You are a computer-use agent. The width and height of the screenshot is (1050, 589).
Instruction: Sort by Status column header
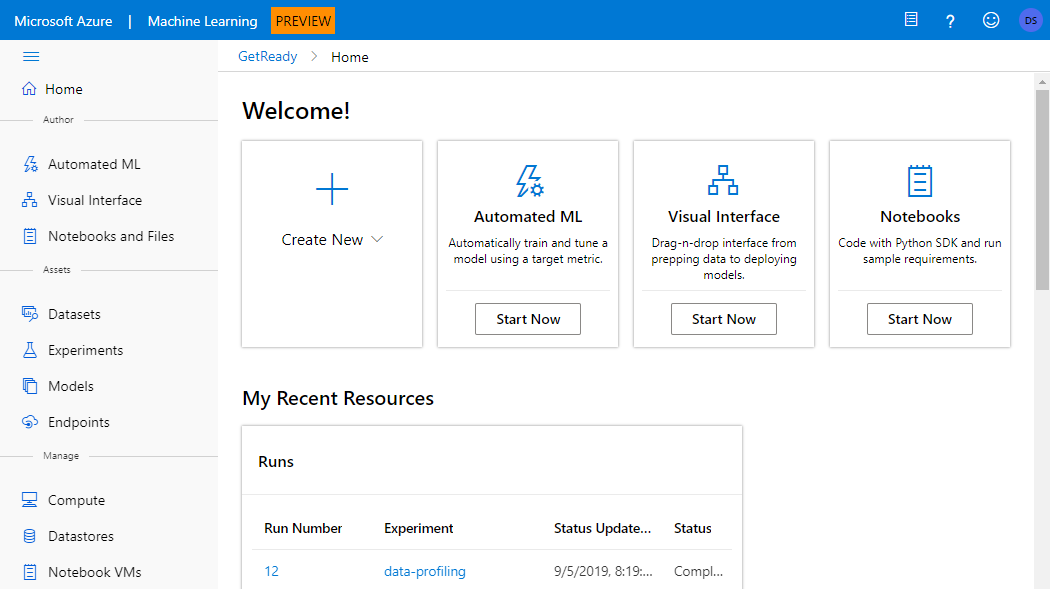(x=692, y=528)
